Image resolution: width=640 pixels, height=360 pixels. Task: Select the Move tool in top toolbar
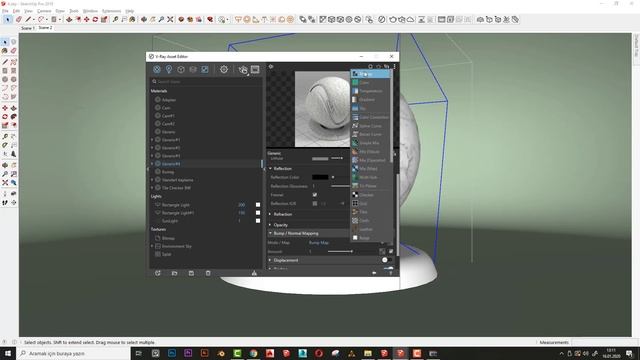(87, 20)
